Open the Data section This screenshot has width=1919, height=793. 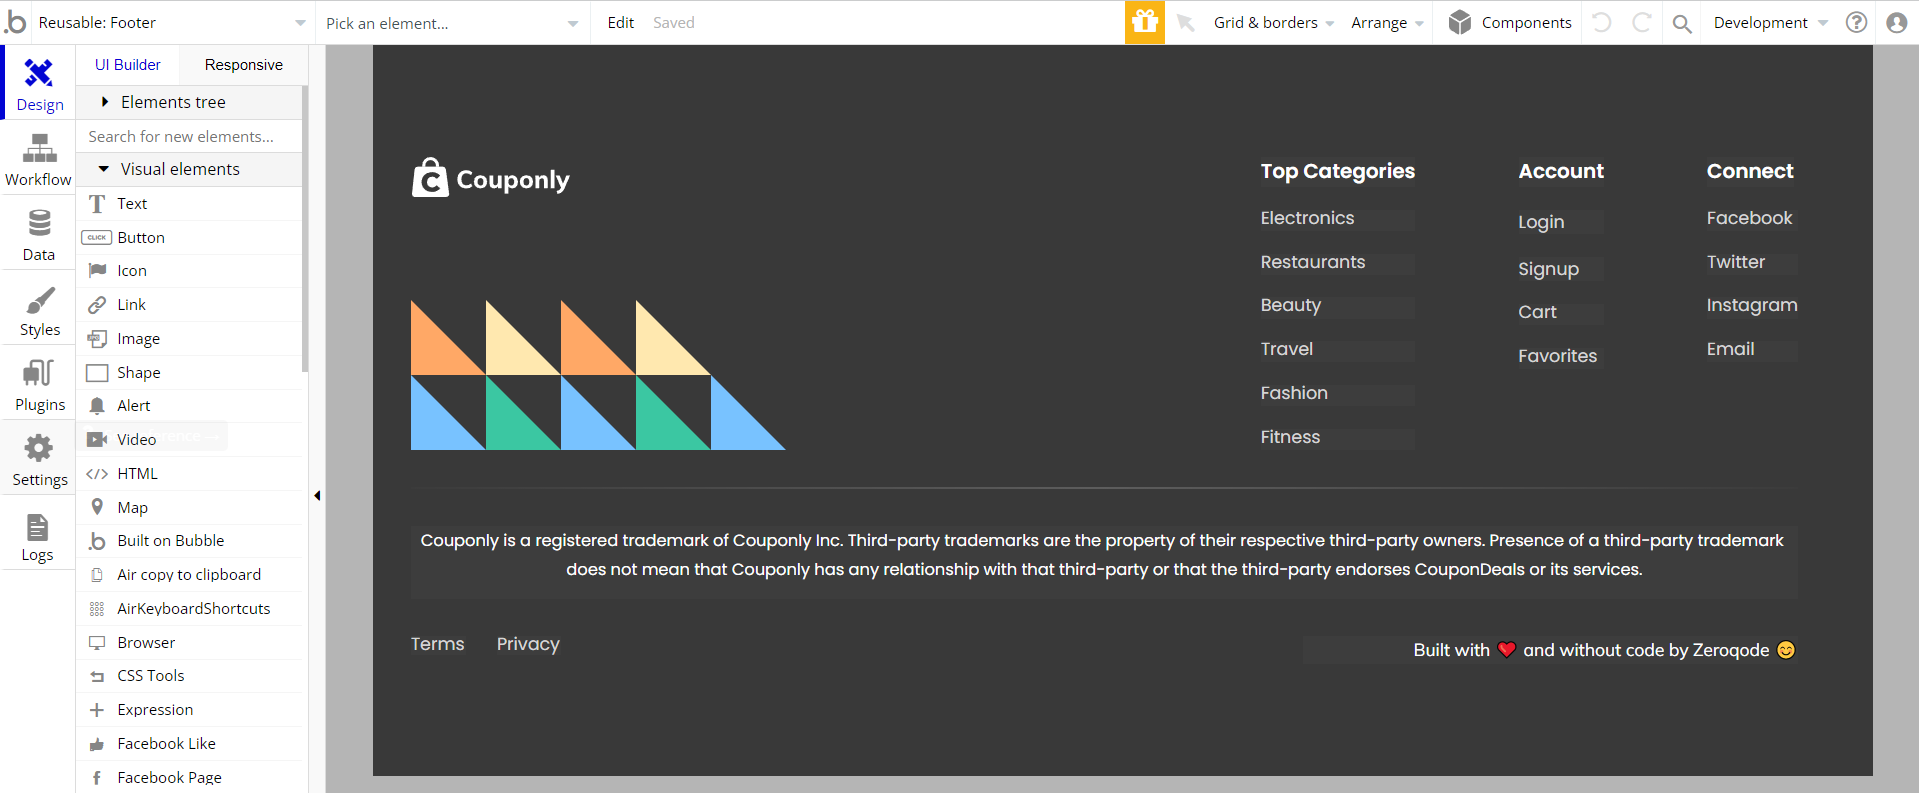[38, 233]
